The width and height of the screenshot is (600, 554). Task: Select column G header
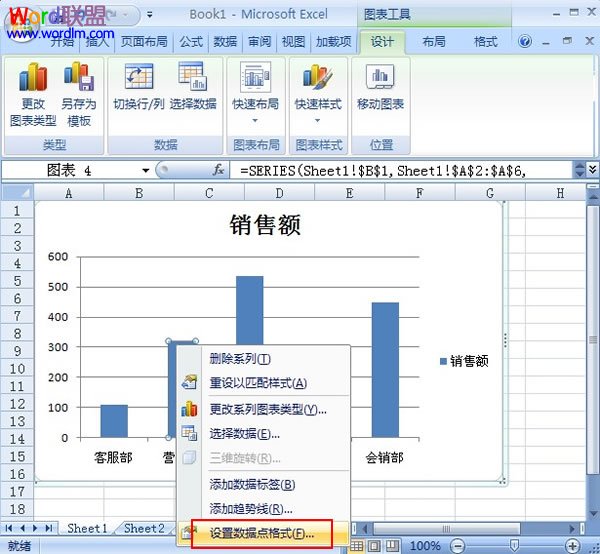pos(490,193)
